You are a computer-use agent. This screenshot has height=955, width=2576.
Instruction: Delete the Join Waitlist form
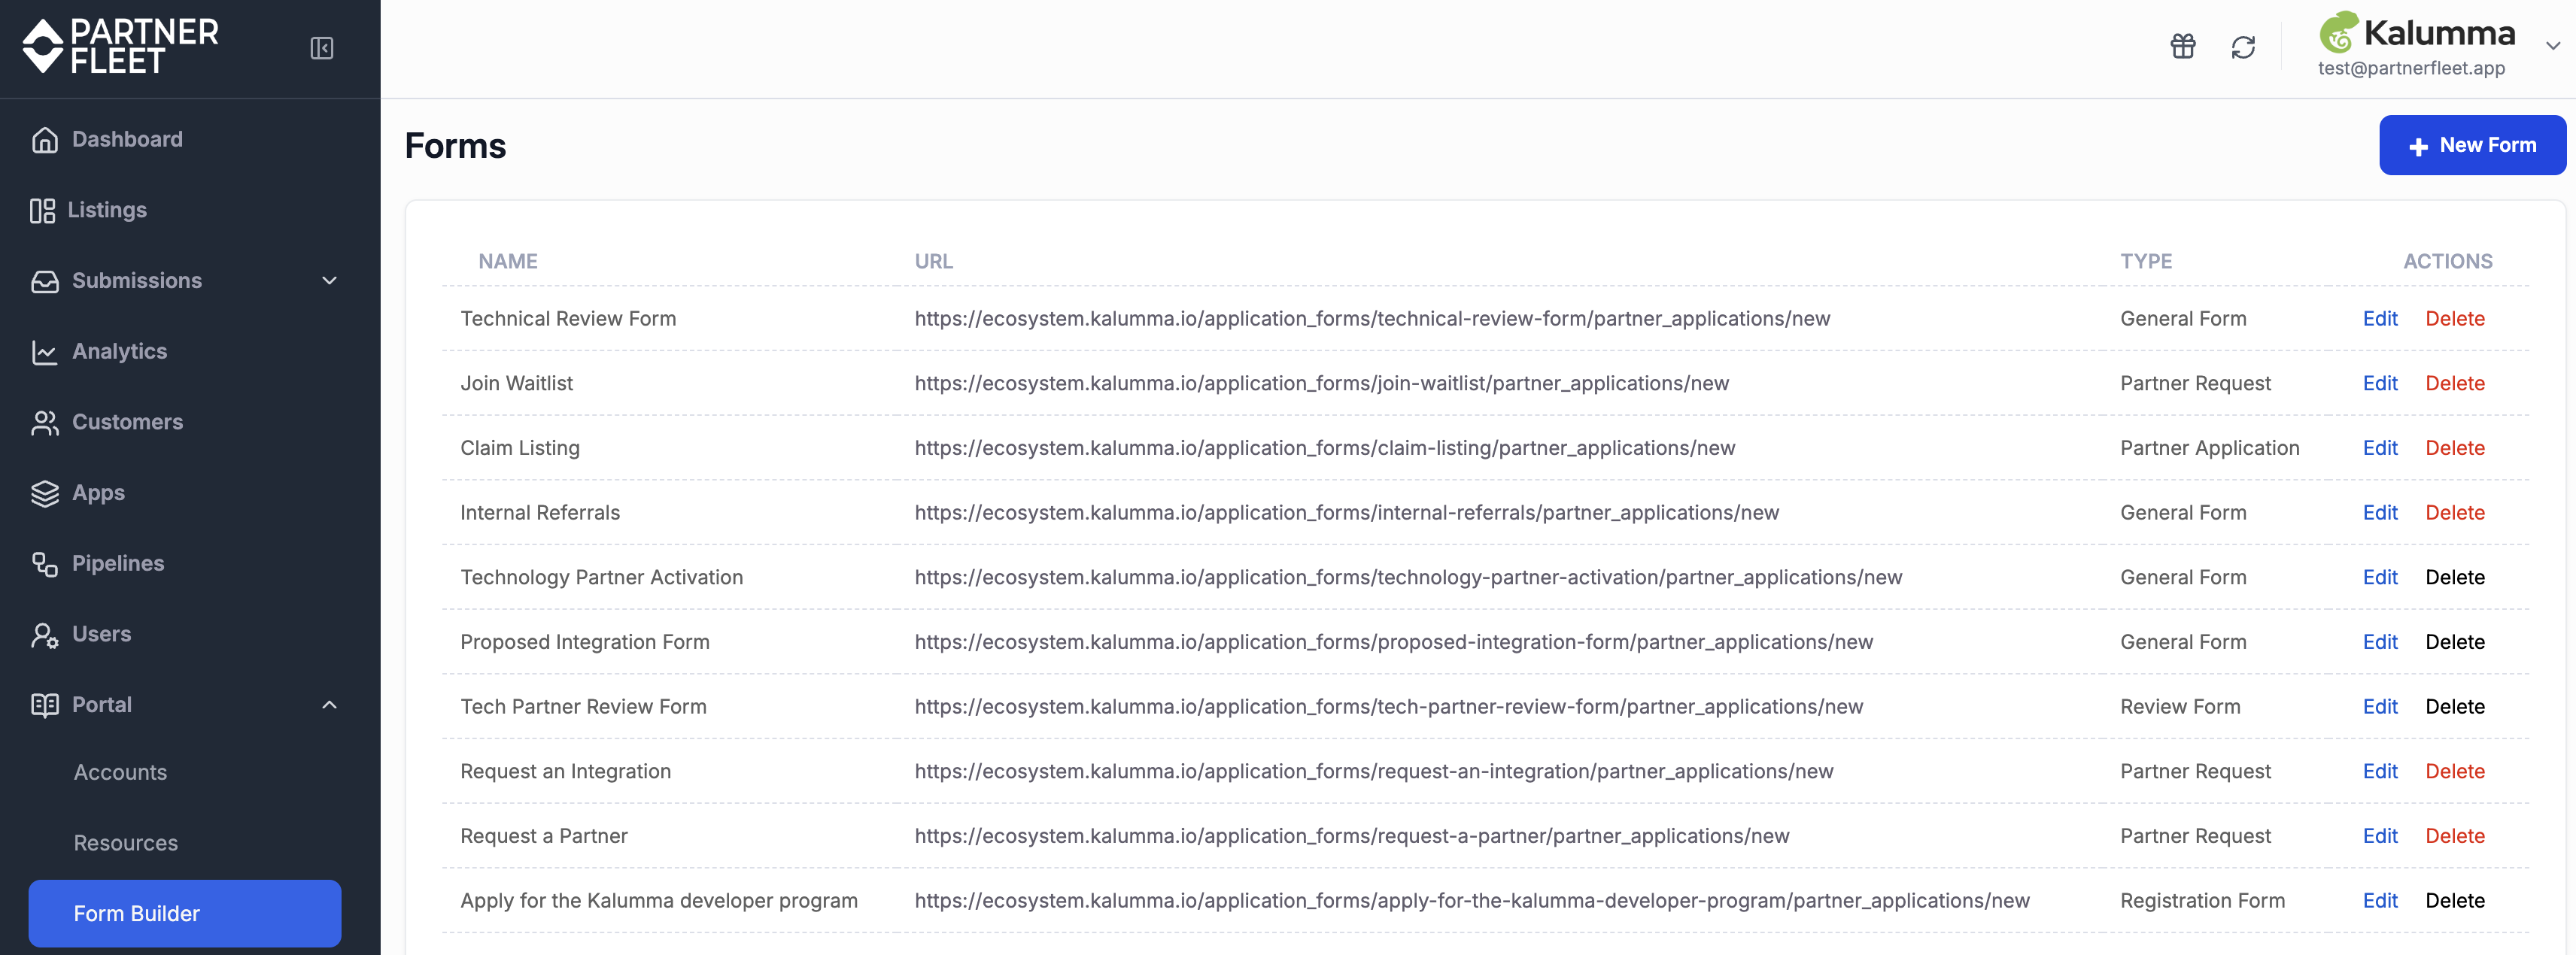point(2455,383)
